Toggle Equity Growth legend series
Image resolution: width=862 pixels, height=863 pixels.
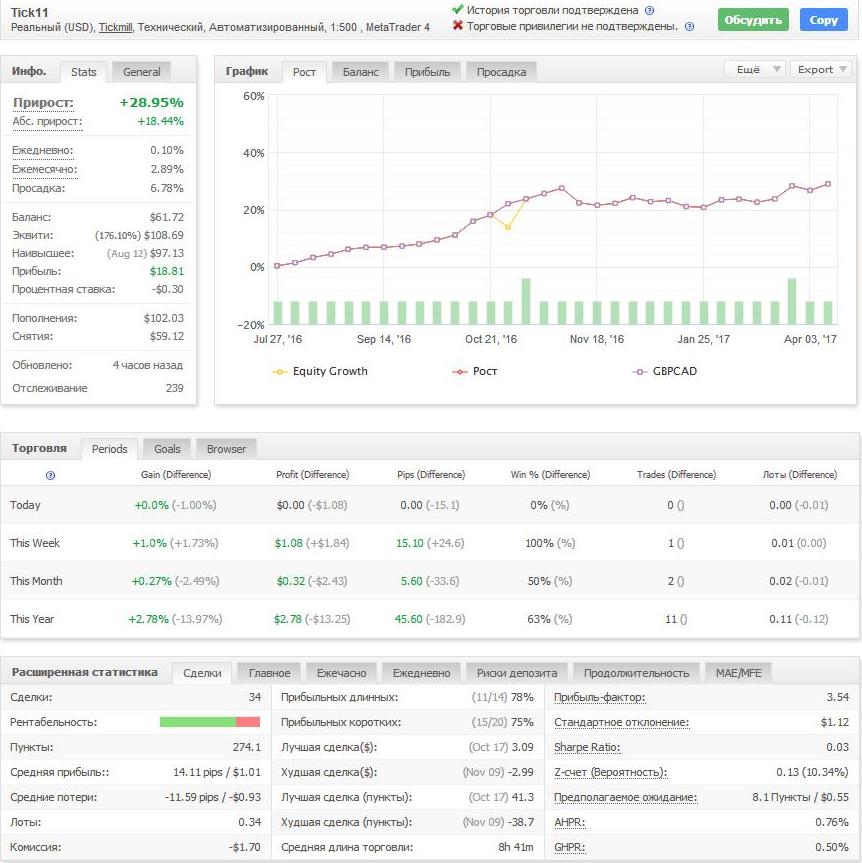tap(320, 372)
